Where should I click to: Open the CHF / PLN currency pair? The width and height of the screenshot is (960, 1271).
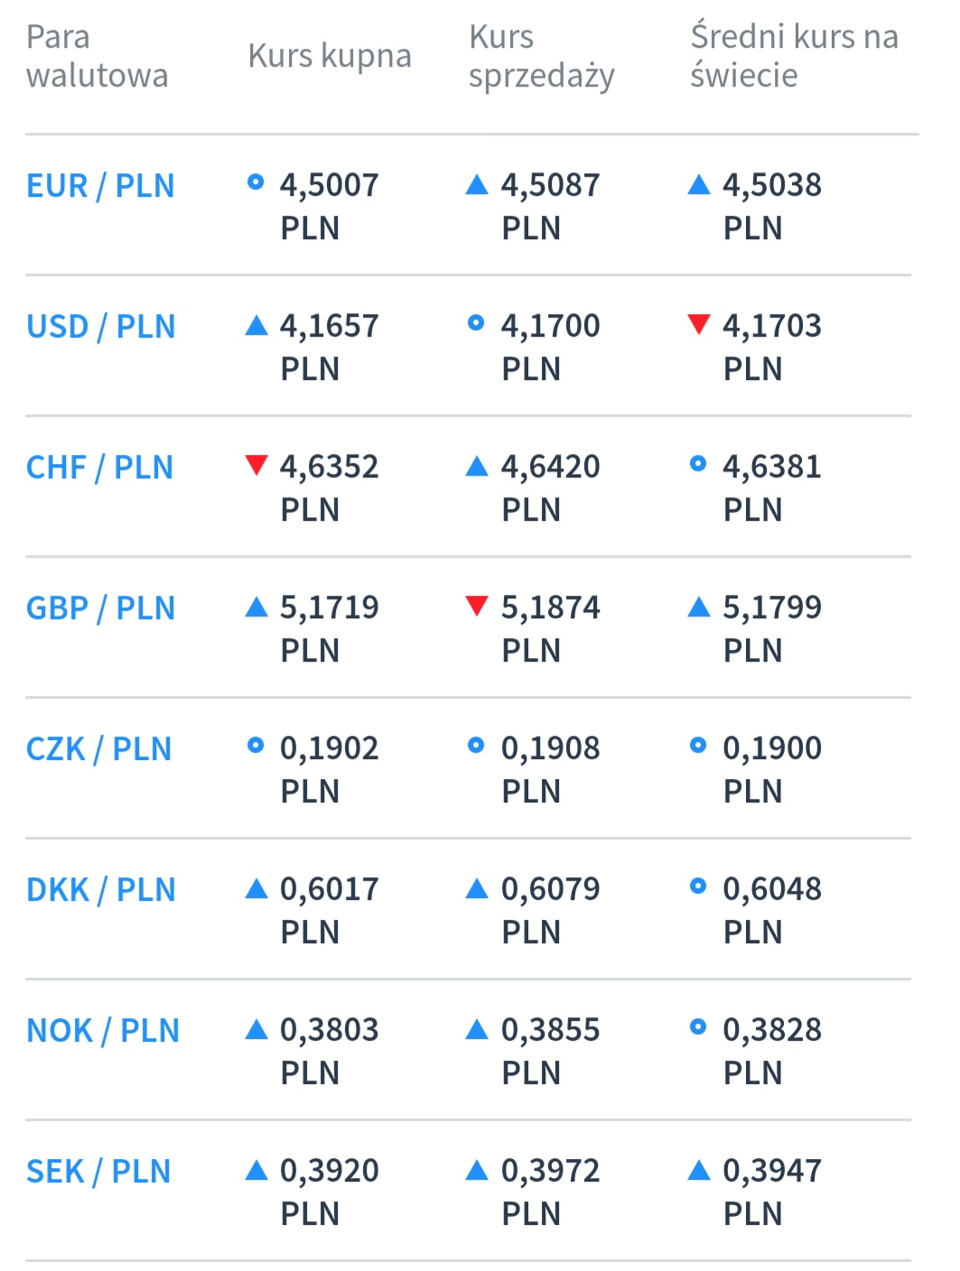[99, 468]
